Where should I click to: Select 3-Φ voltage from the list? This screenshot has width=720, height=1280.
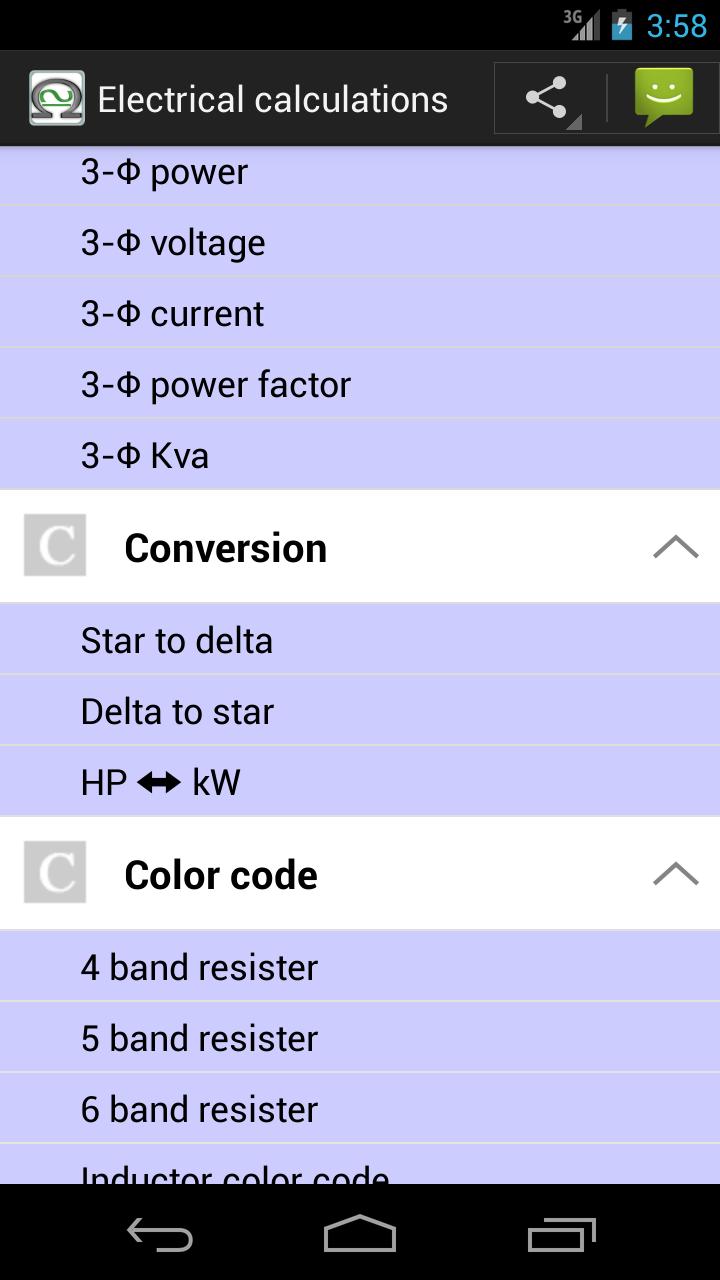pyautogui.click(x=360, y=243)
